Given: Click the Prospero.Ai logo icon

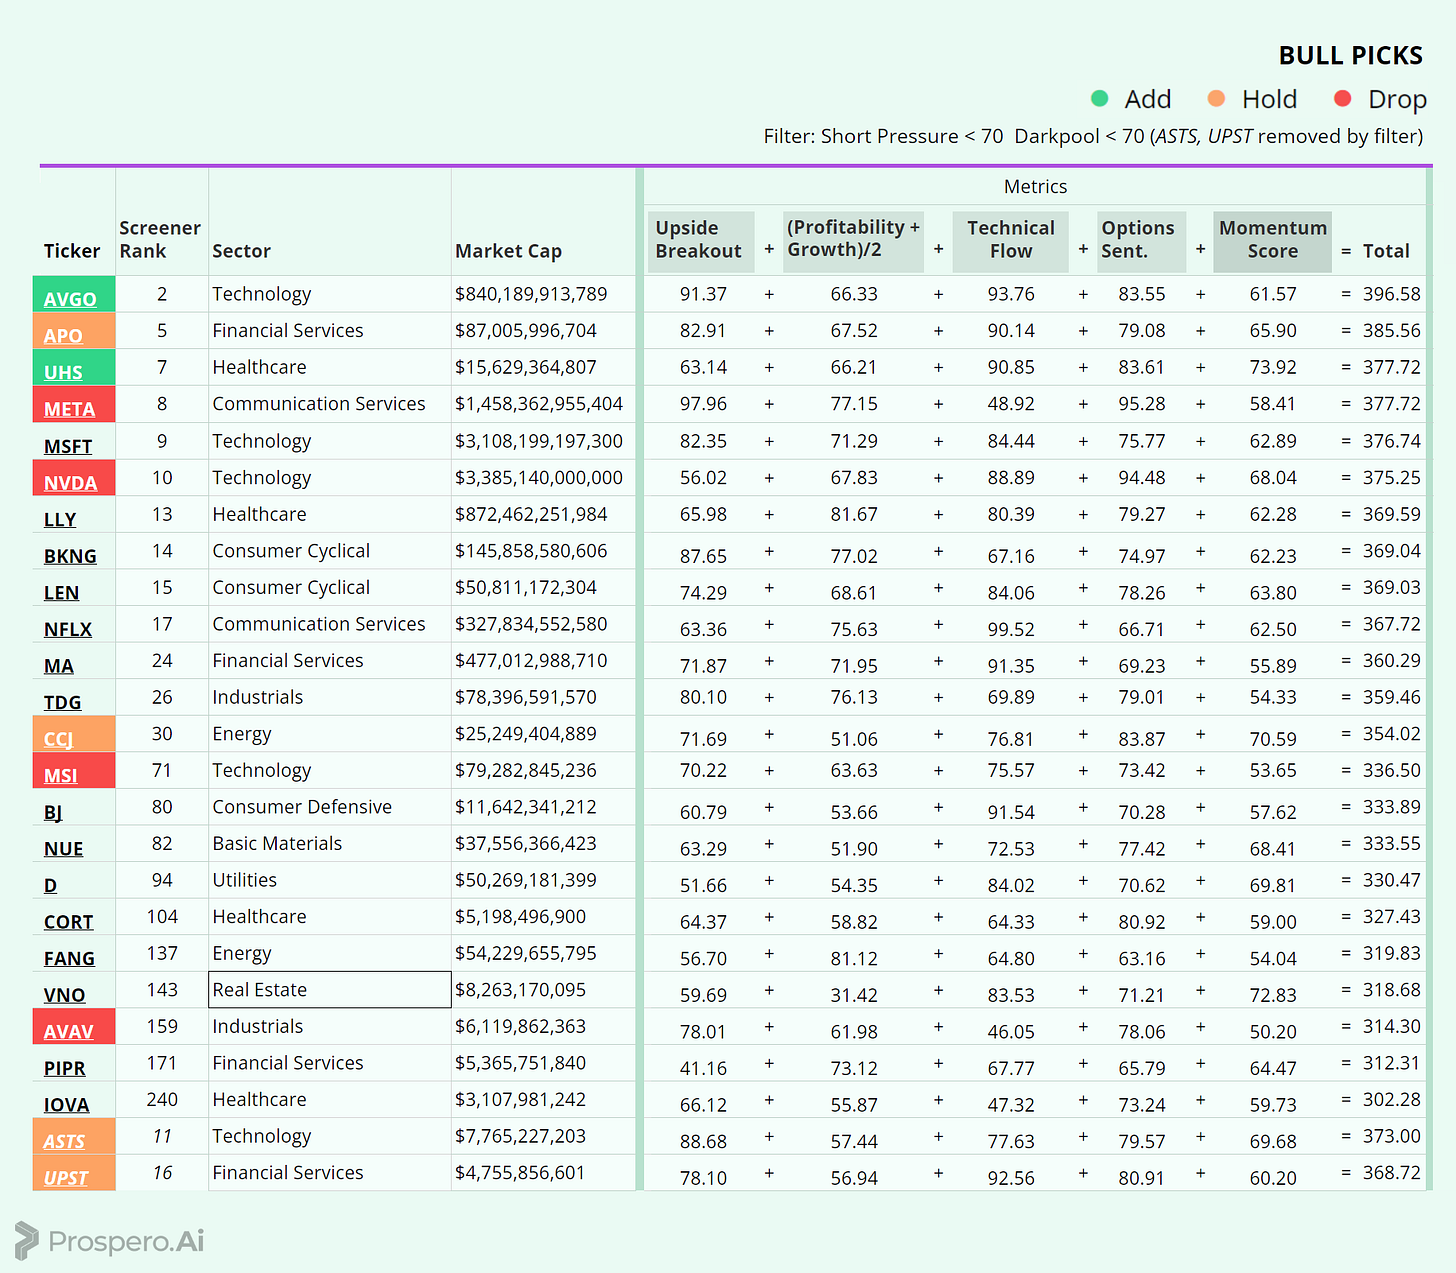Looking at the screenshot, I should [x=26, y=1241].
